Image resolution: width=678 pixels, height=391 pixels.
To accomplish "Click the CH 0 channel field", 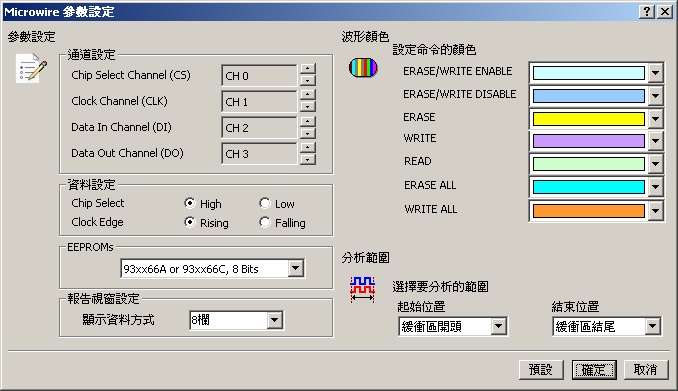I will [259, 76].
